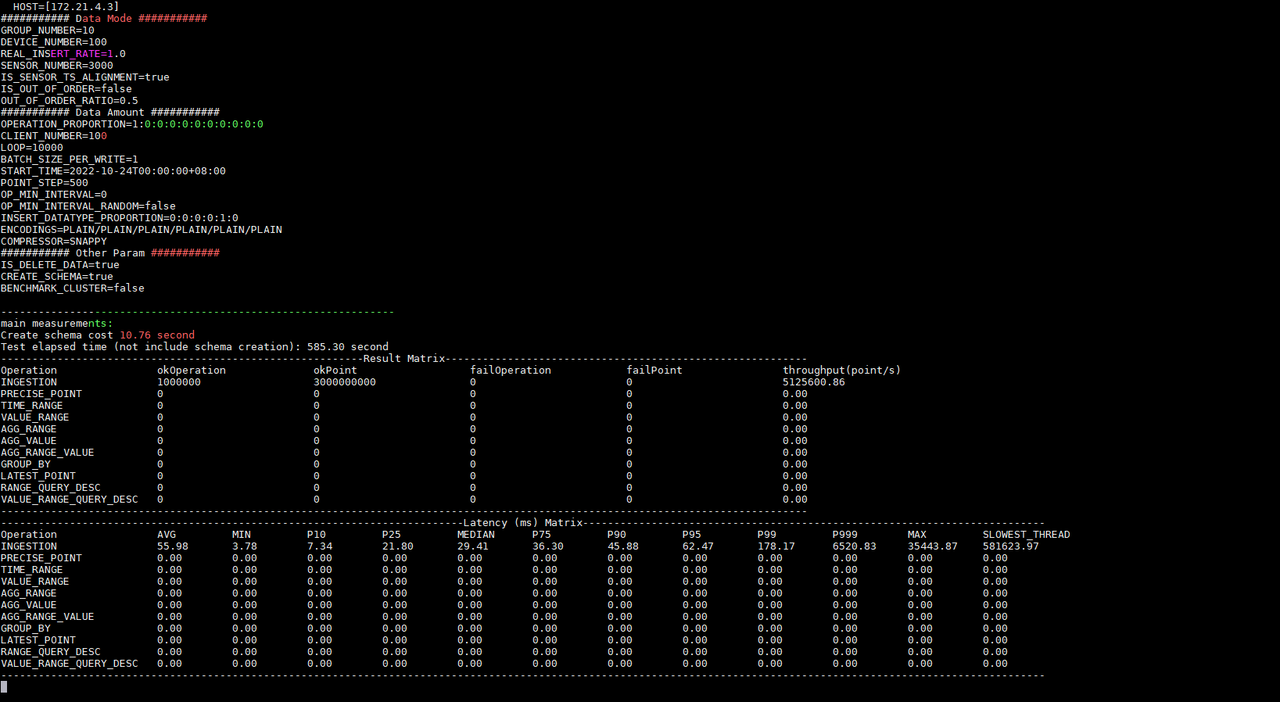Click the Result Matrix heading

pyautogui.click(x=403, y=358)
